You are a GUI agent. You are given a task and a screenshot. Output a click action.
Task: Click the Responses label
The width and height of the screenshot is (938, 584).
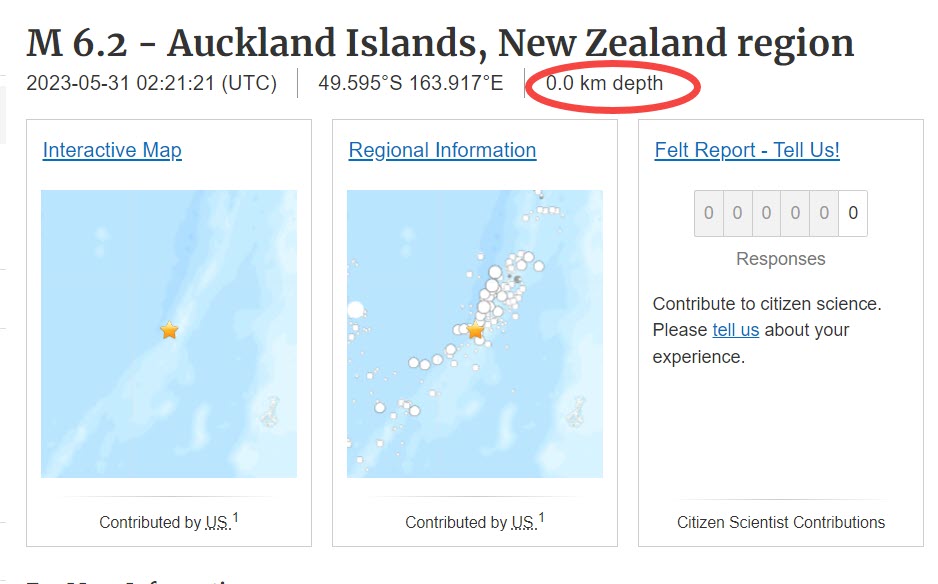coord(781,258)
